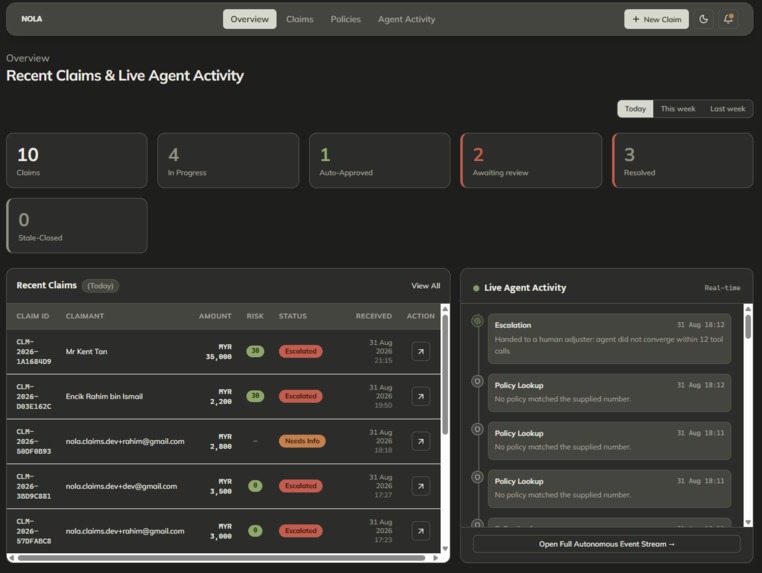This screenshot has width=762, height=573.
Task: Click the Escalation timeline marker icon
Action: coord(477,321)
